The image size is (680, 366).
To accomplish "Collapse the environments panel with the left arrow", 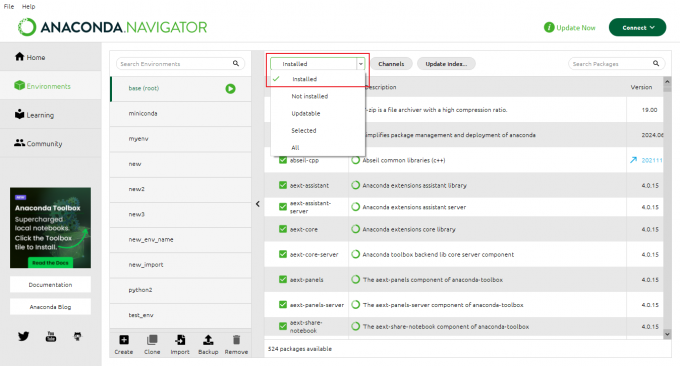I will click(258, 204).
